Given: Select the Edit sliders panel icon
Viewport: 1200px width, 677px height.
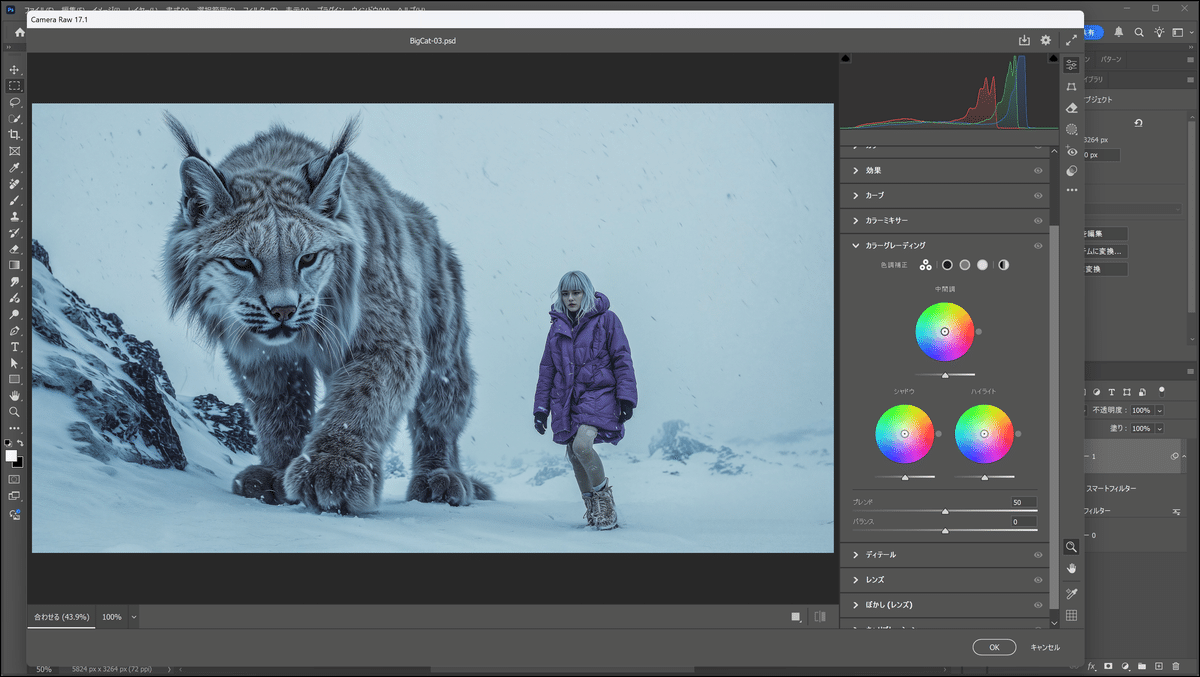Looking at the screenshot, I should pyautogui.click(x=1071, y=65).
